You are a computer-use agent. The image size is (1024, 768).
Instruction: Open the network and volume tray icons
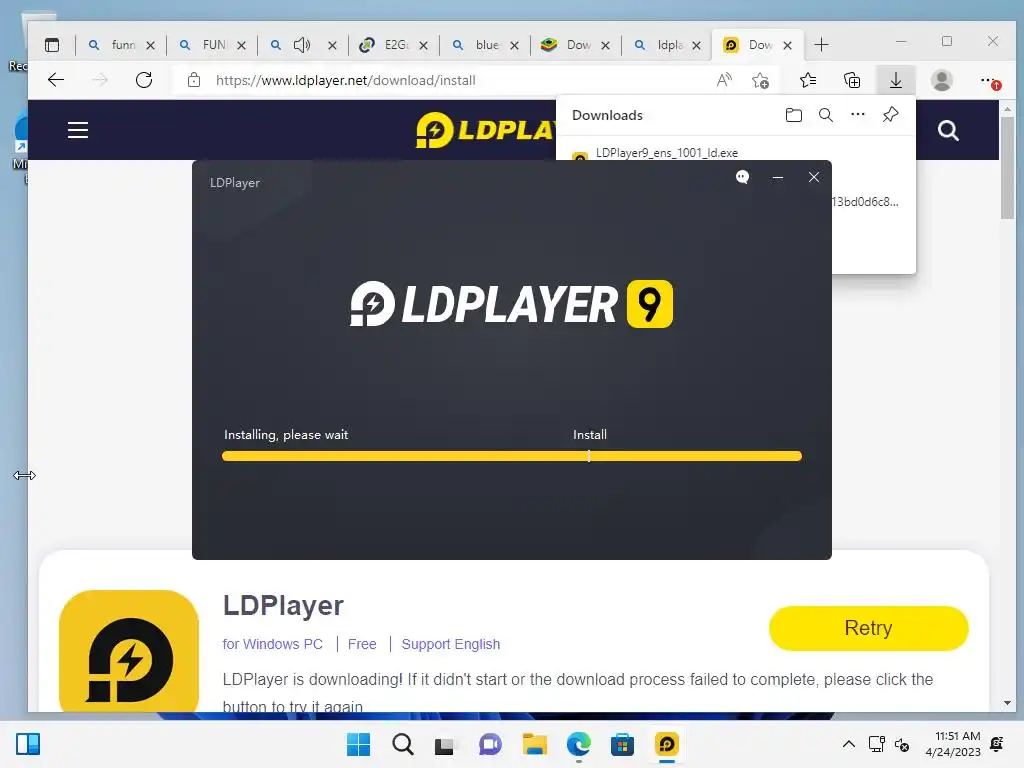tap(888, 744)
